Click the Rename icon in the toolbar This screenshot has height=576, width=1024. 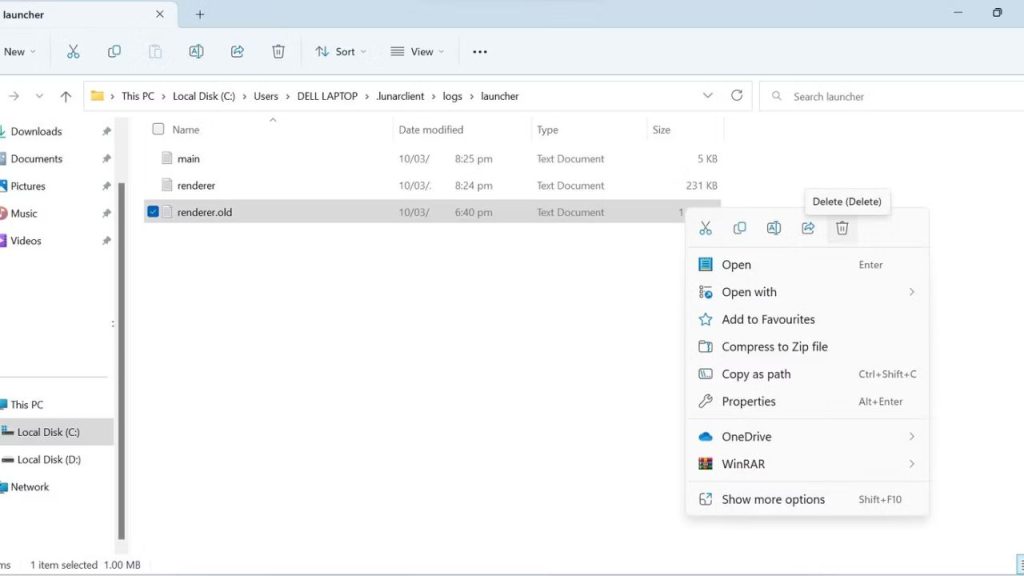[x=196, y=51]
